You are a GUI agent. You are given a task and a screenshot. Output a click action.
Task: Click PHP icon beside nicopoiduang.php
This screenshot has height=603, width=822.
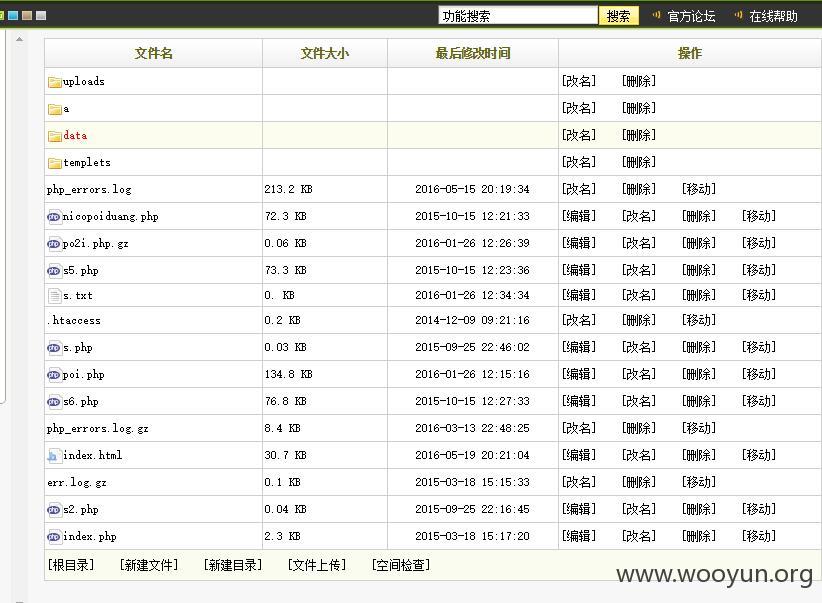53,217
